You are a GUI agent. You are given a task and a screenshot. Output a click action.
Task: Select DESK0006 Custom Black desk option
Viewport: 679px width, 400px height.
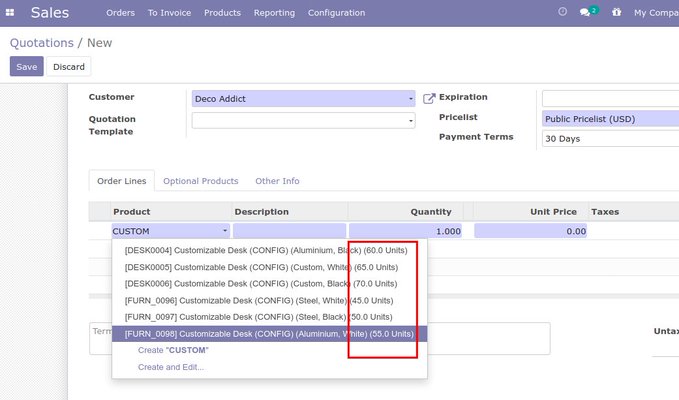click(269, 284)
